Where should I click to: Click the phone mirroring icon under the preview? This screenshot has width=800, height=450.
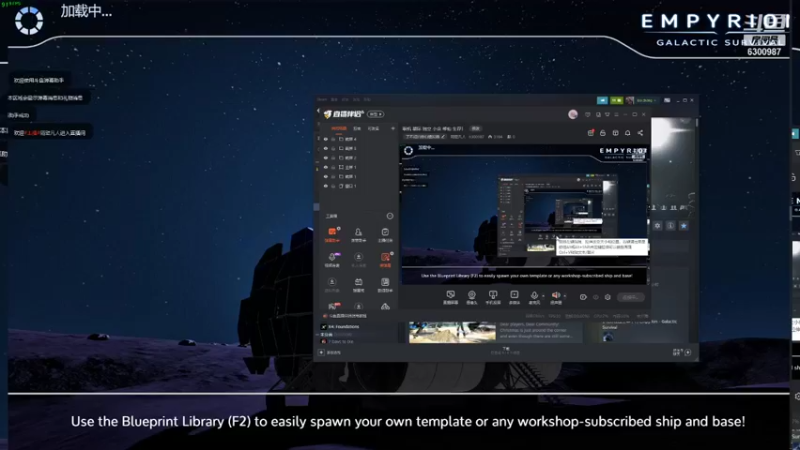coord(493,294)
